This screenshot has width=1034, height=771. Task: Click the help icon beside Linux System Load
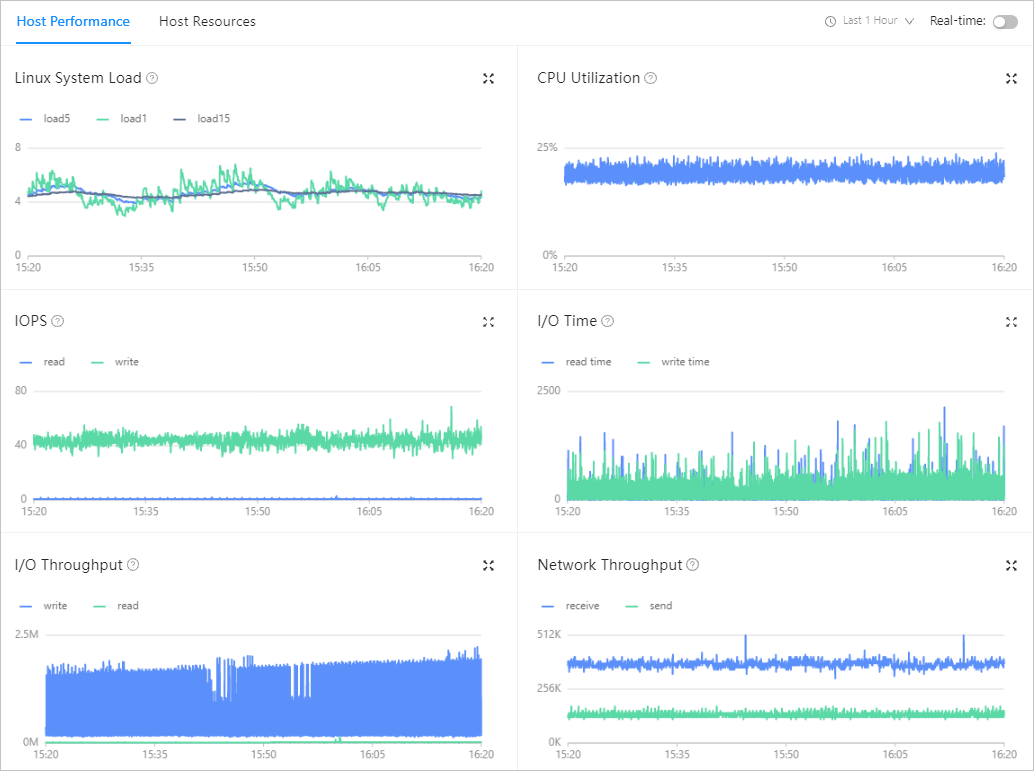pos(152,78)
